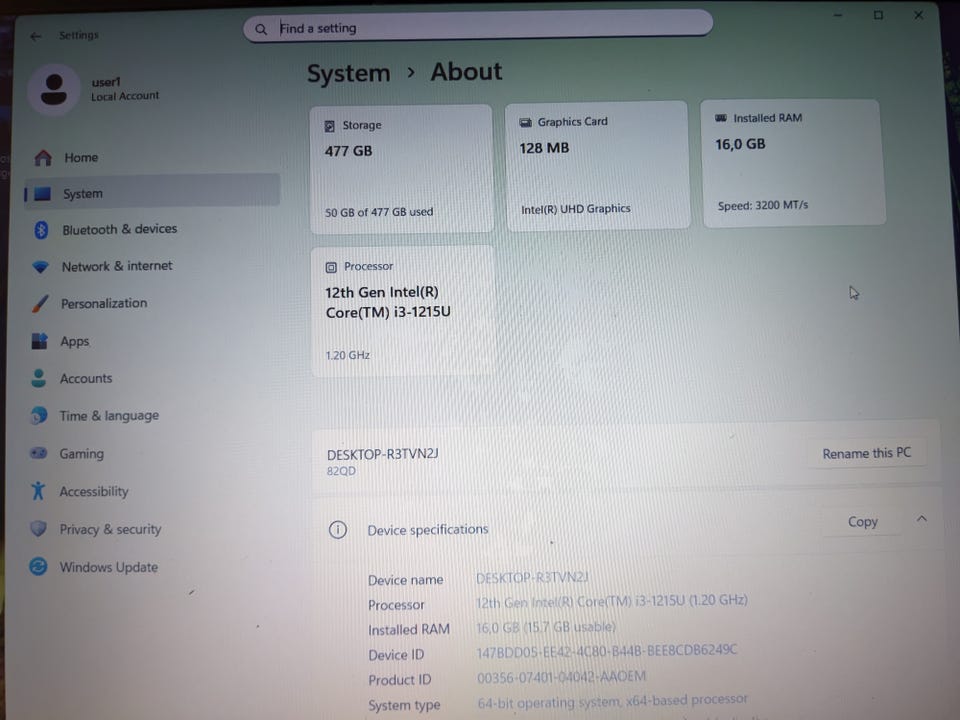Click the 82QD model text
This screenshot has height=720, width=960.
(341, 471)
